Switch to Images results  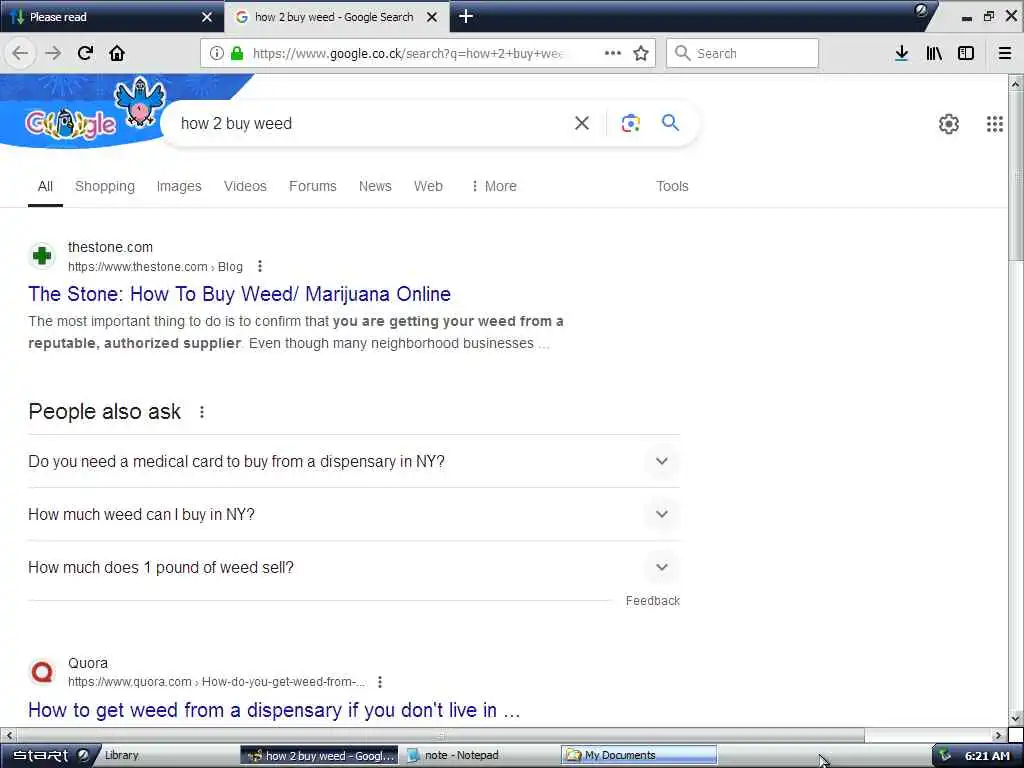[x=179, y=186]
